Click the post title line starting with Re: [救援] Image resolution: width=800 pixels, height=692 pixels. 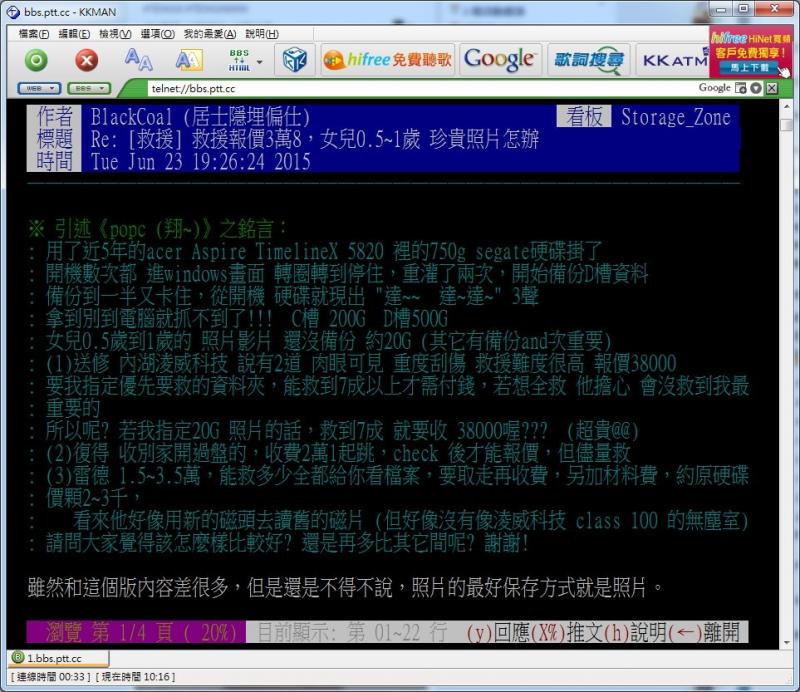314,139
